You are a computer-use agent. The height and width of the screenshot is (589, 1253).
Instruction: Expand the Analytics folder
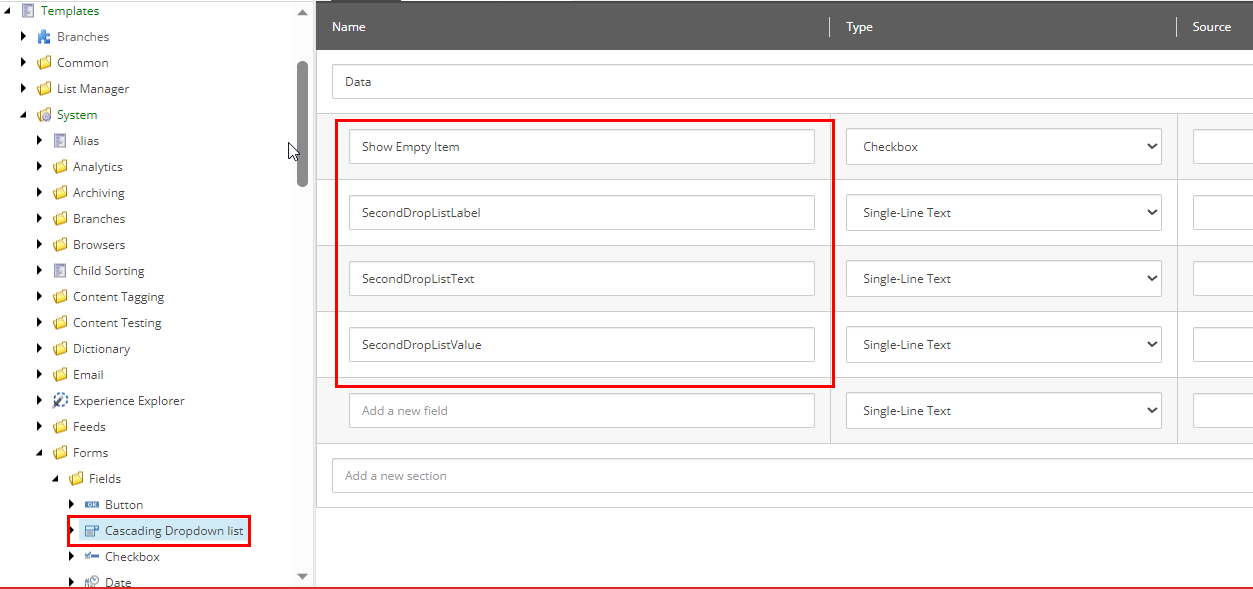(39, 167)
